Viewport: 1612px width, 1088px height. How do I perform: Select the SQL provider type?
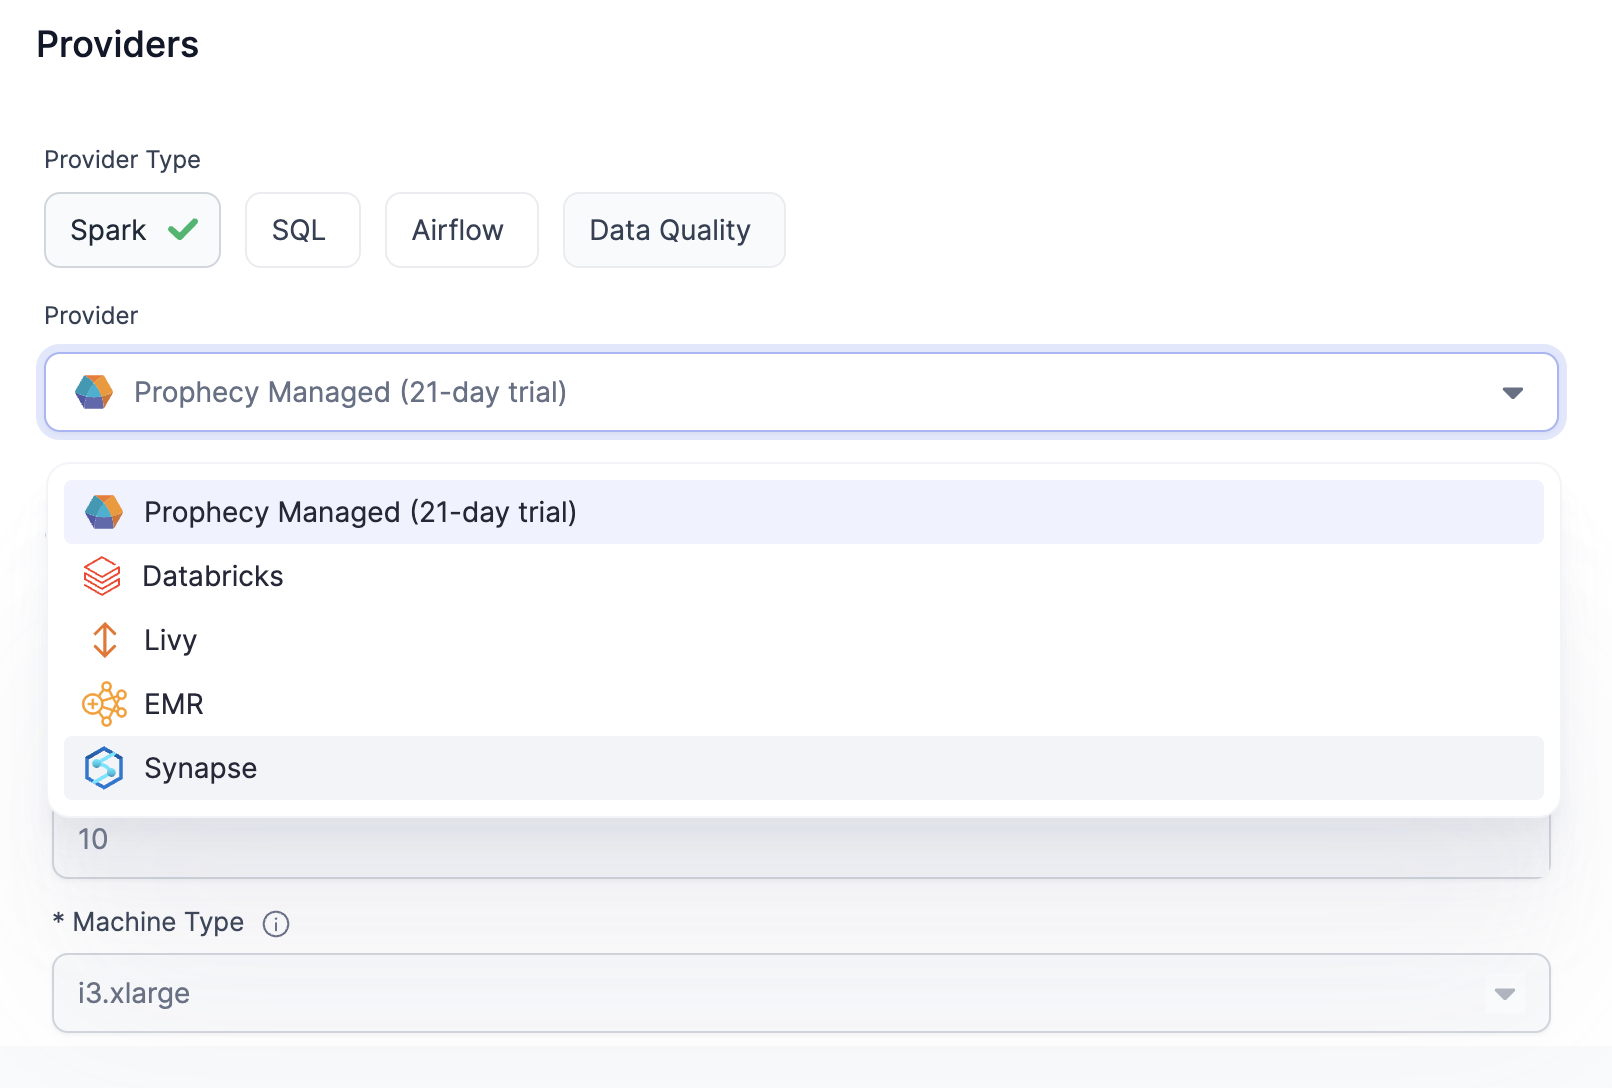click(x=302, y=230)
